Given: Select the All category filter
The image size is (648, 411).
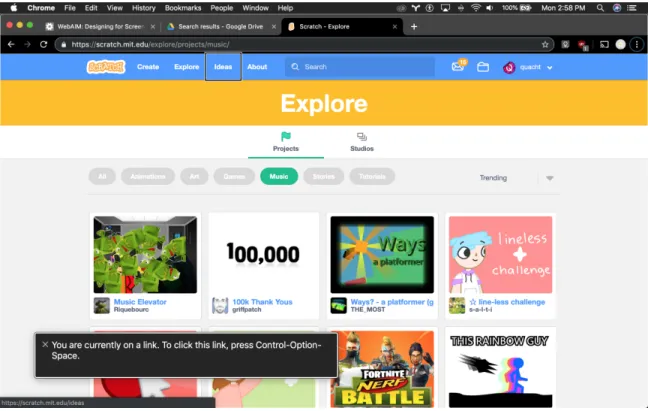Looking at the screenshot, I should pos(102,176).
